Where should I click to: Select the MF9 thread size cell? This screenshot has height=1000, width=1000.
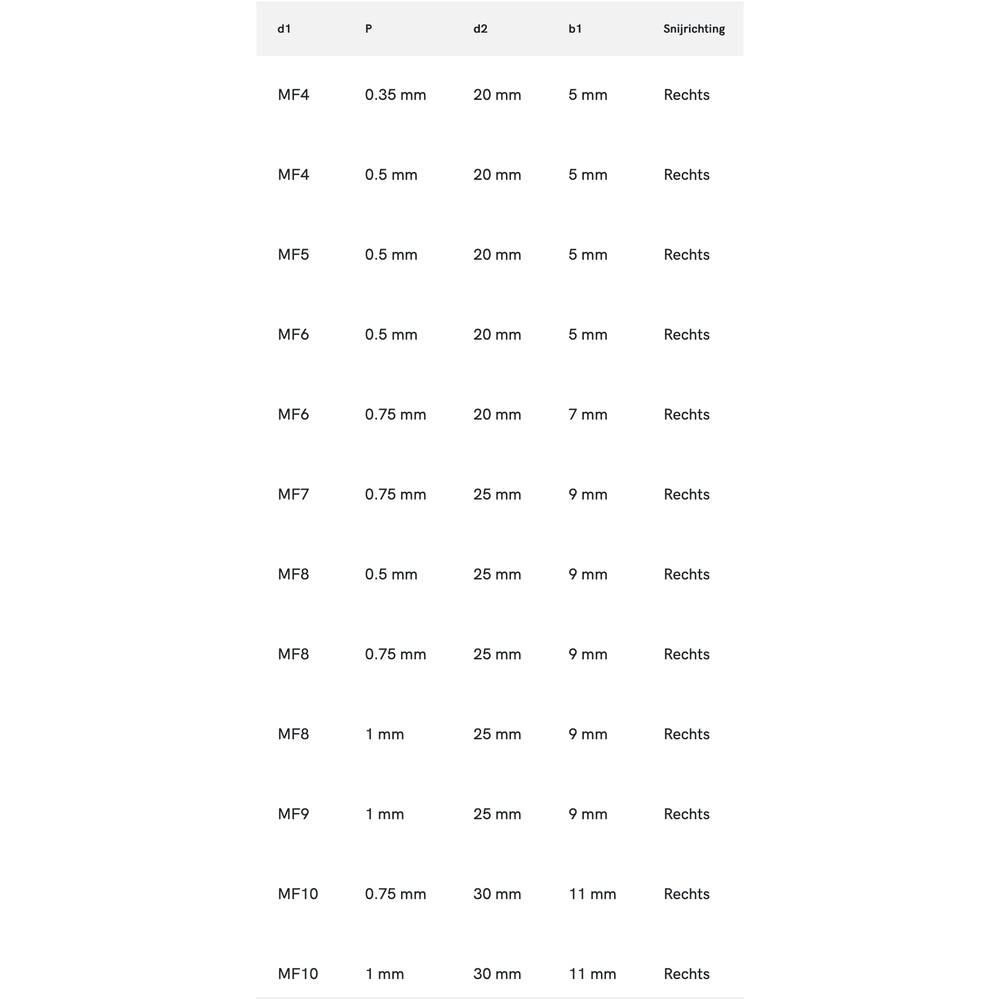pos(293,815)
